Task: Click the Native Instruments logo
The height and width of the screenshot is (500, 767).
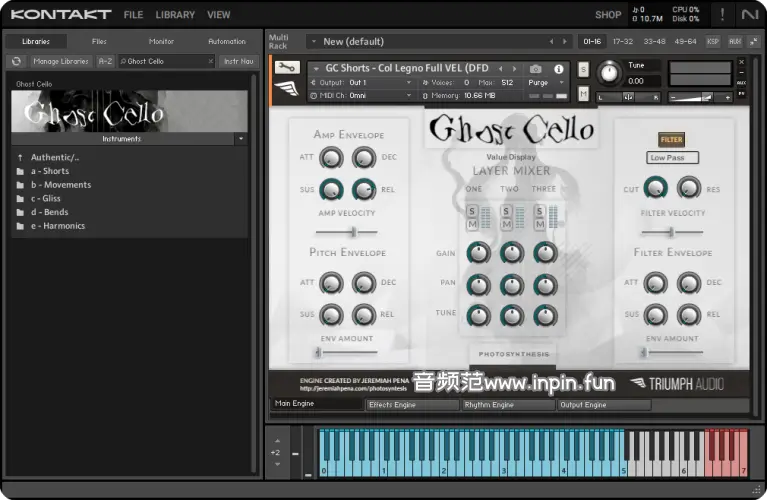Action: tap(749, 15)
